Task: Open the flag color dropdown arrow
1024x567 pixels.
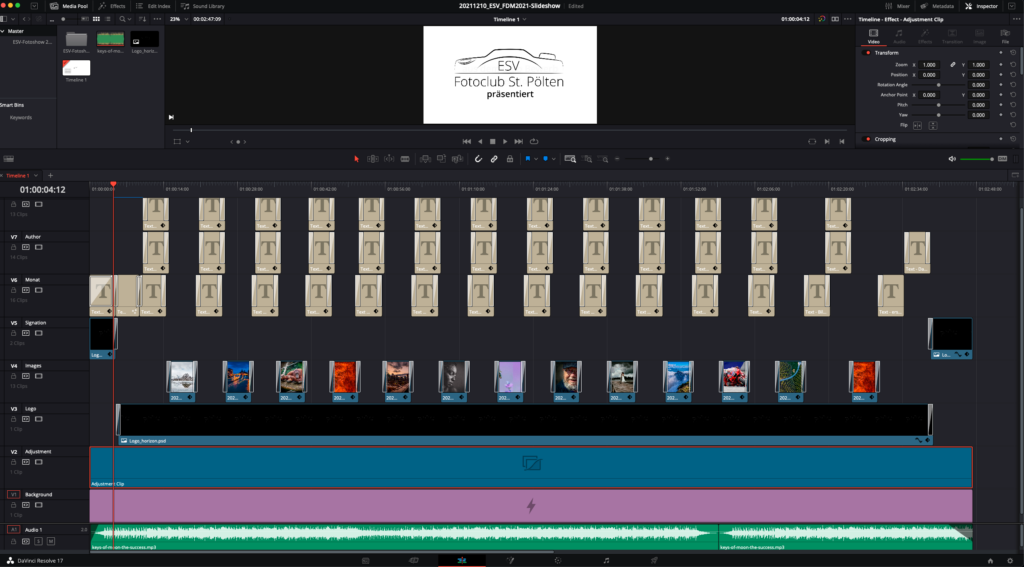Action: coord(536,159)
